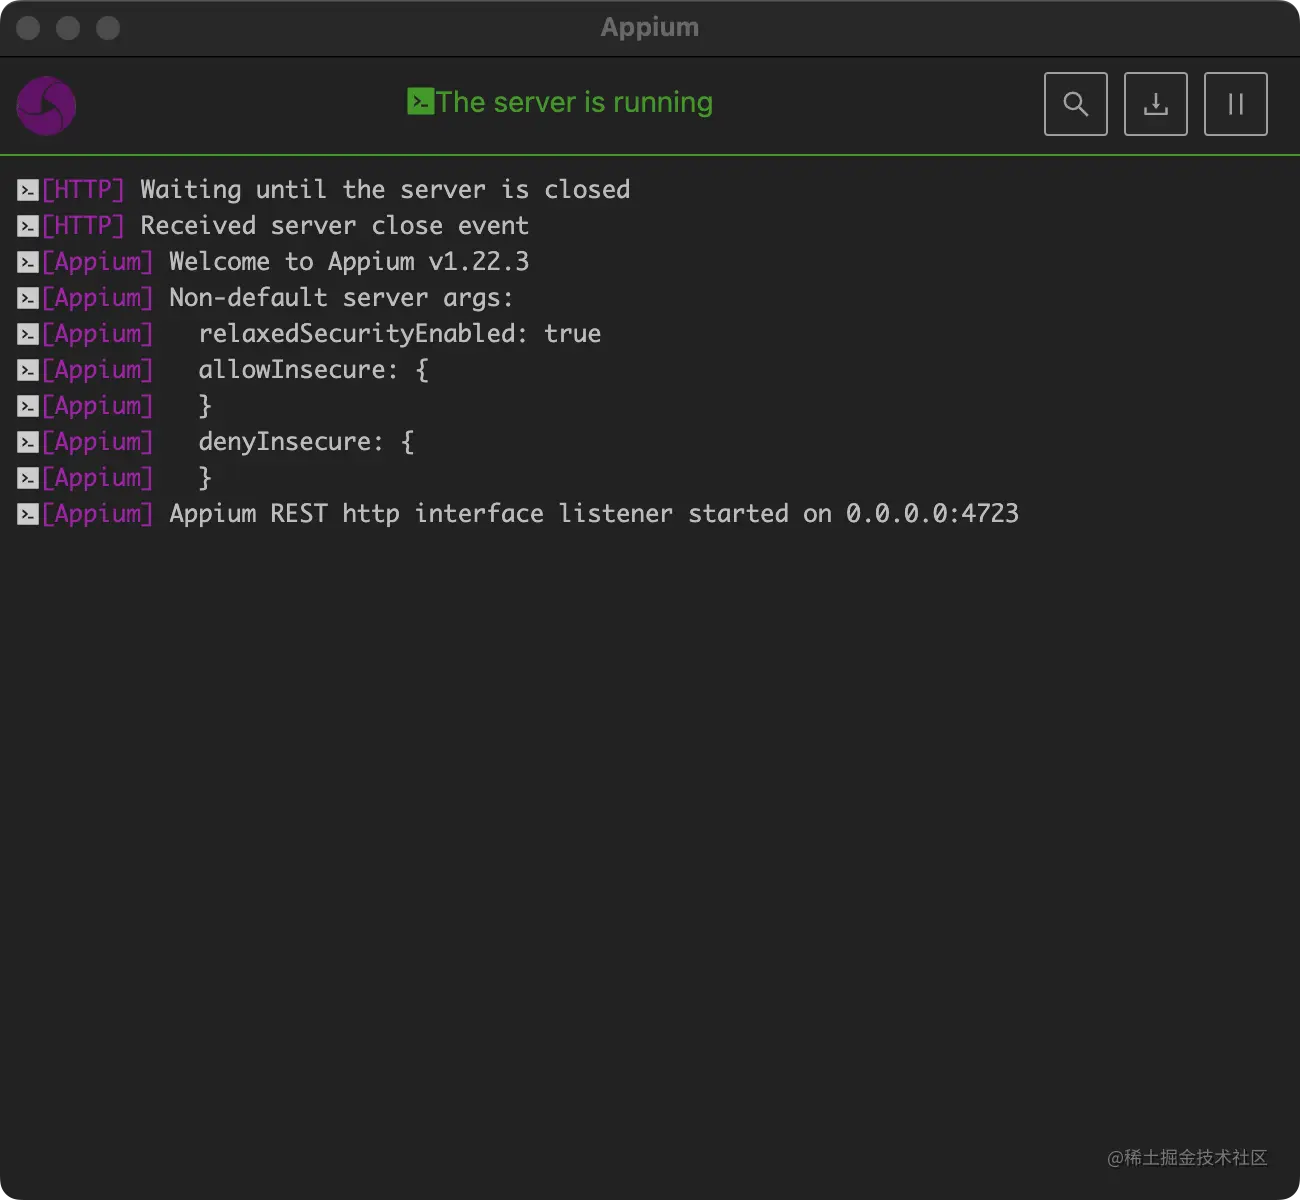Click "The server is running" status text
1300x1200 pixels.
pyautogui.click(x=574, y=102)
